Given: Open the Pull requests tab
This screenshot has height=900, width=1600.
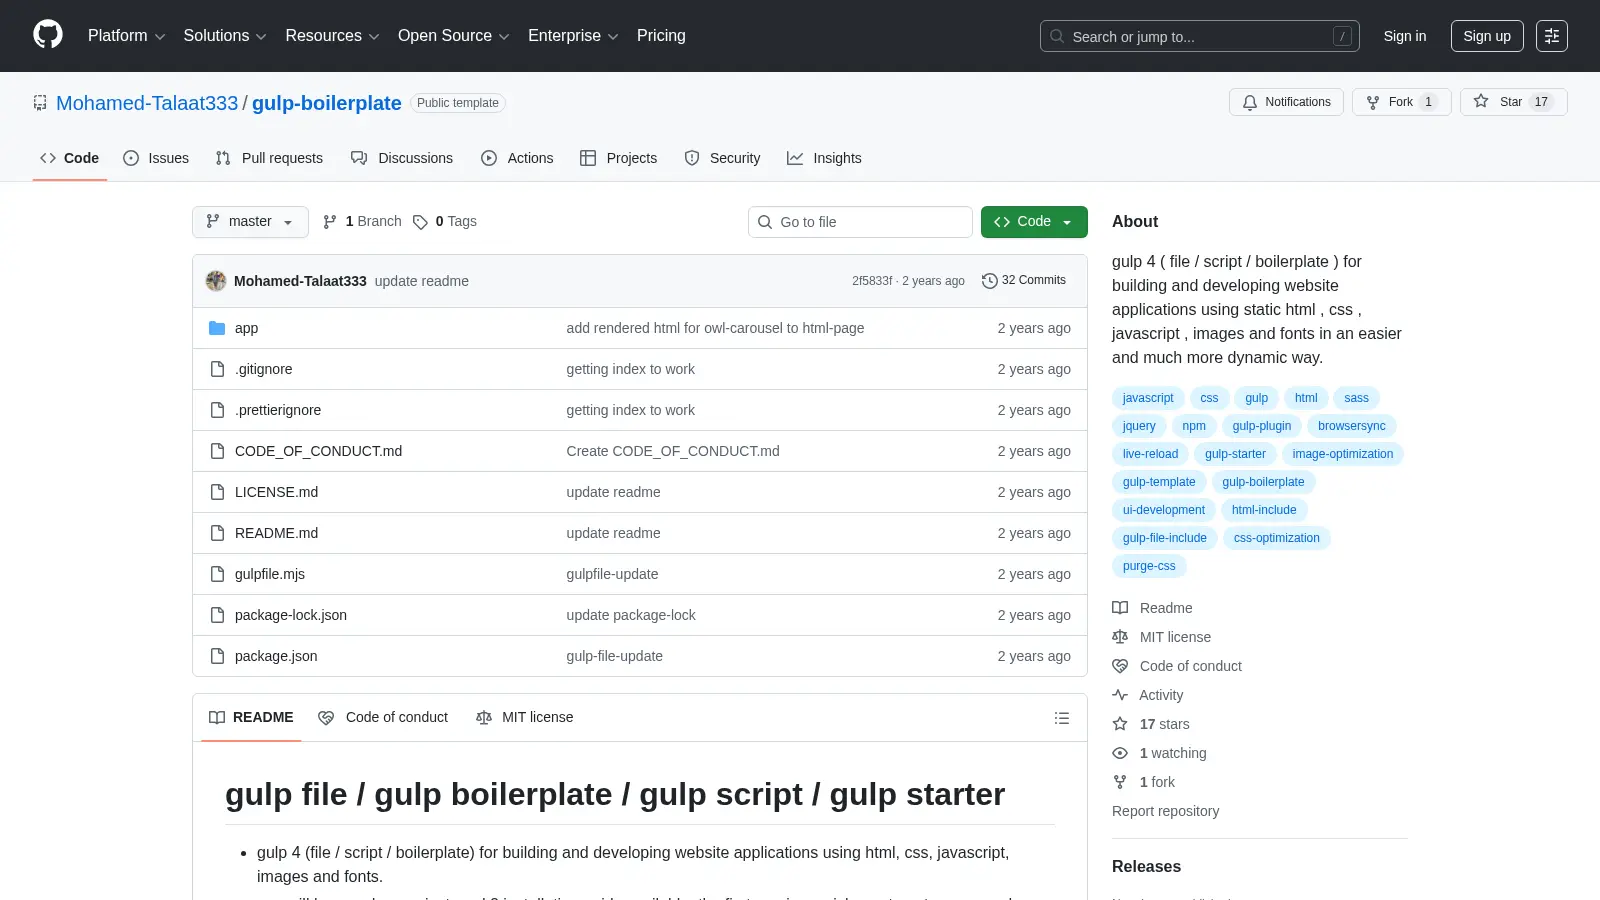Looking at the screenshot, I should point(269,158).
